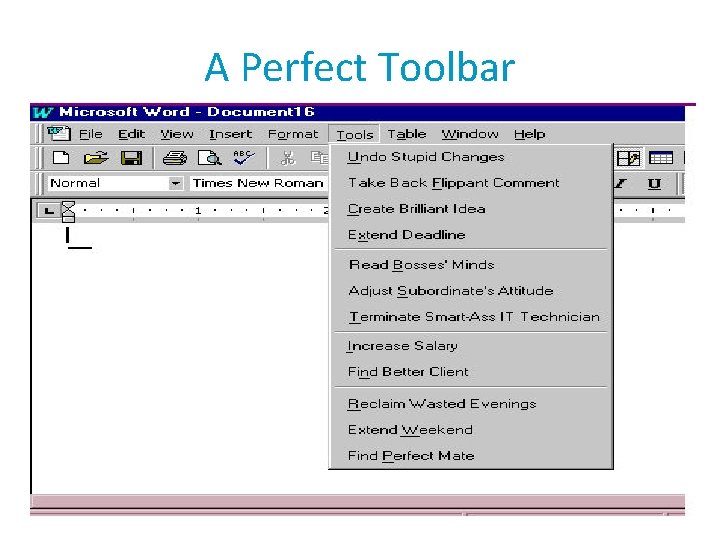Select Take Back Flippant Comment
Viewport: 720px width, 540px height.
click(471, 183)
